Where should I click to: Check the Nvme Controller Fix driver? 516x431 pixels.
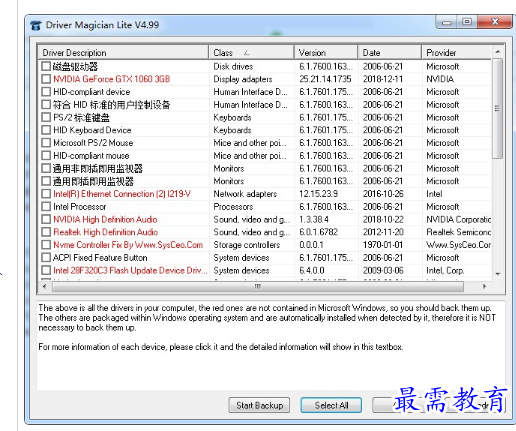46,245
